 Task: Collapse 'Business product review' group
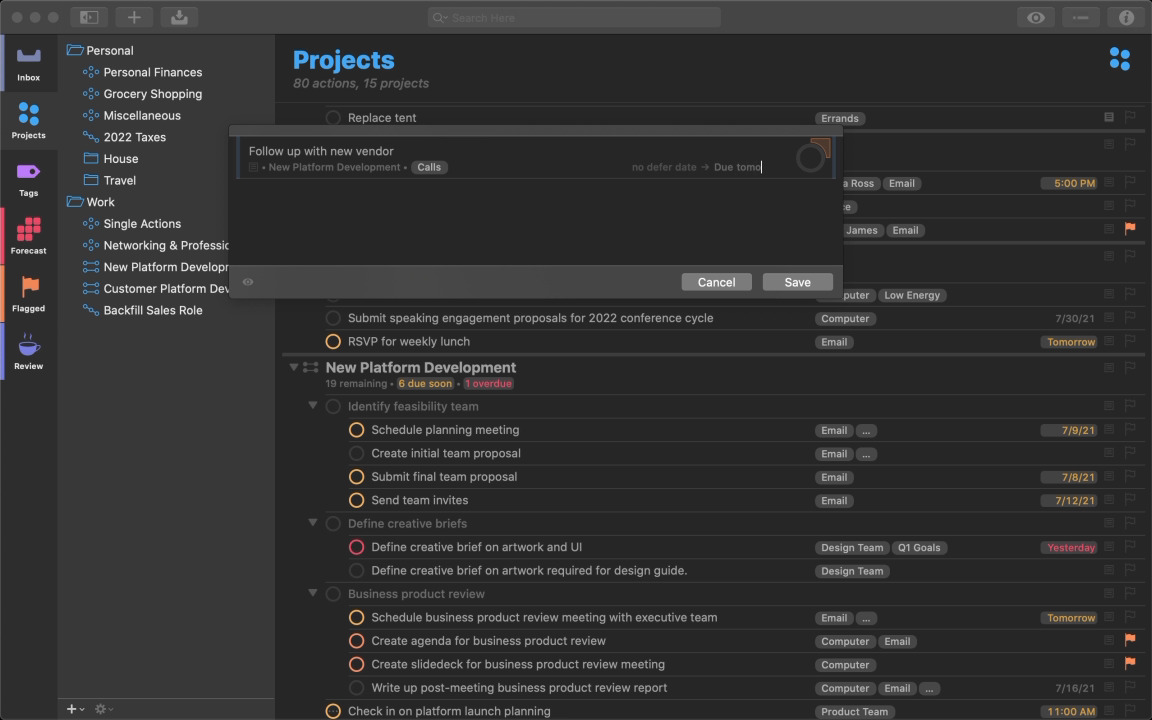313,594
